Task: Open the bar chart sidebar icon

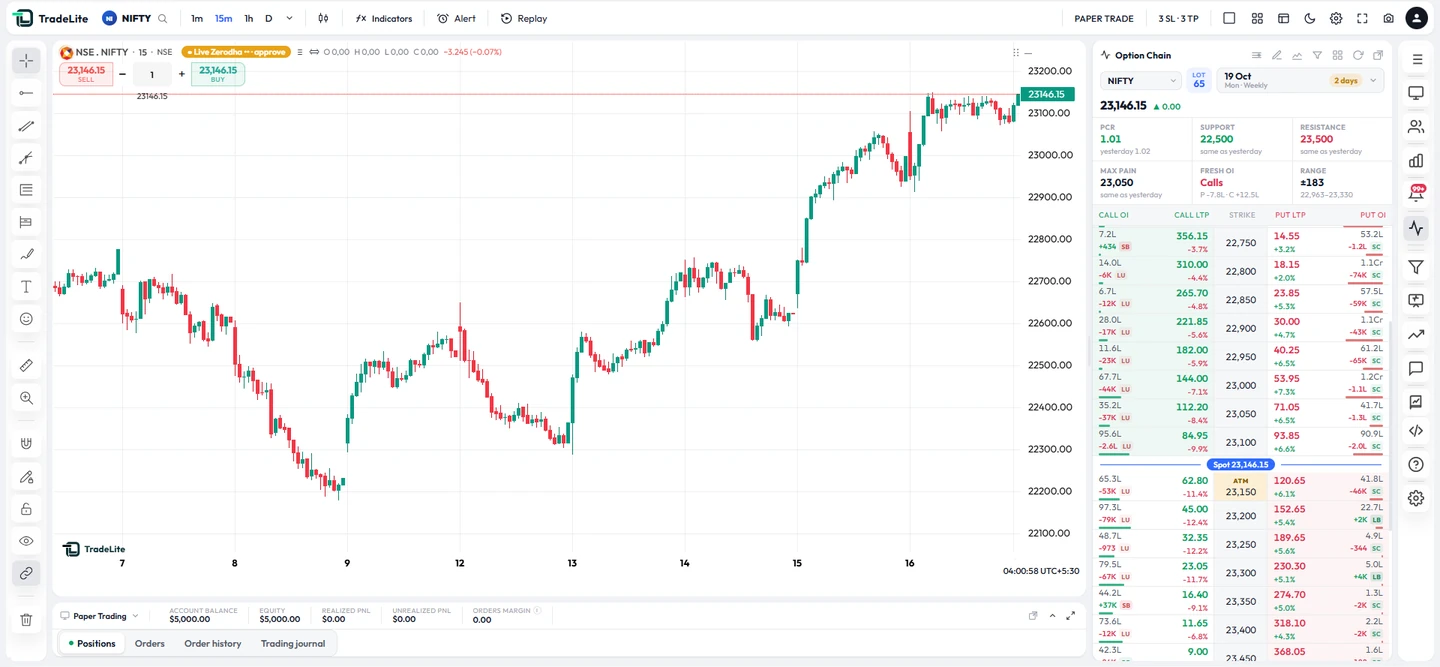Action: [x=1416, y=161]
